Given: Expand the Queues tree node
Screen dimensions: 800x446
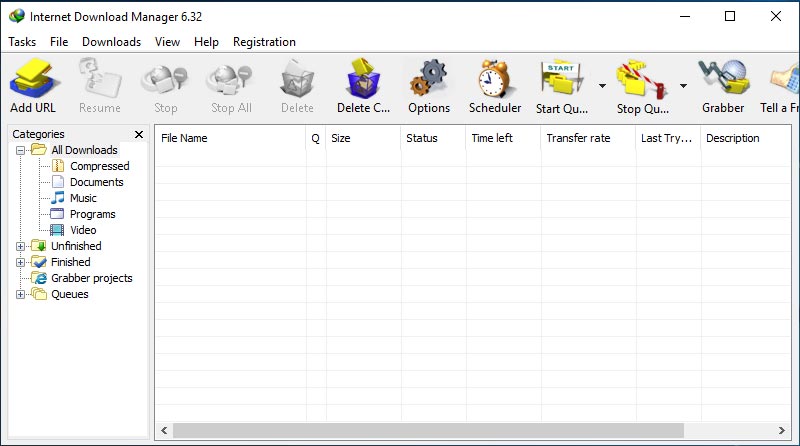Looking at the screenshot, I should click(21, 294).
